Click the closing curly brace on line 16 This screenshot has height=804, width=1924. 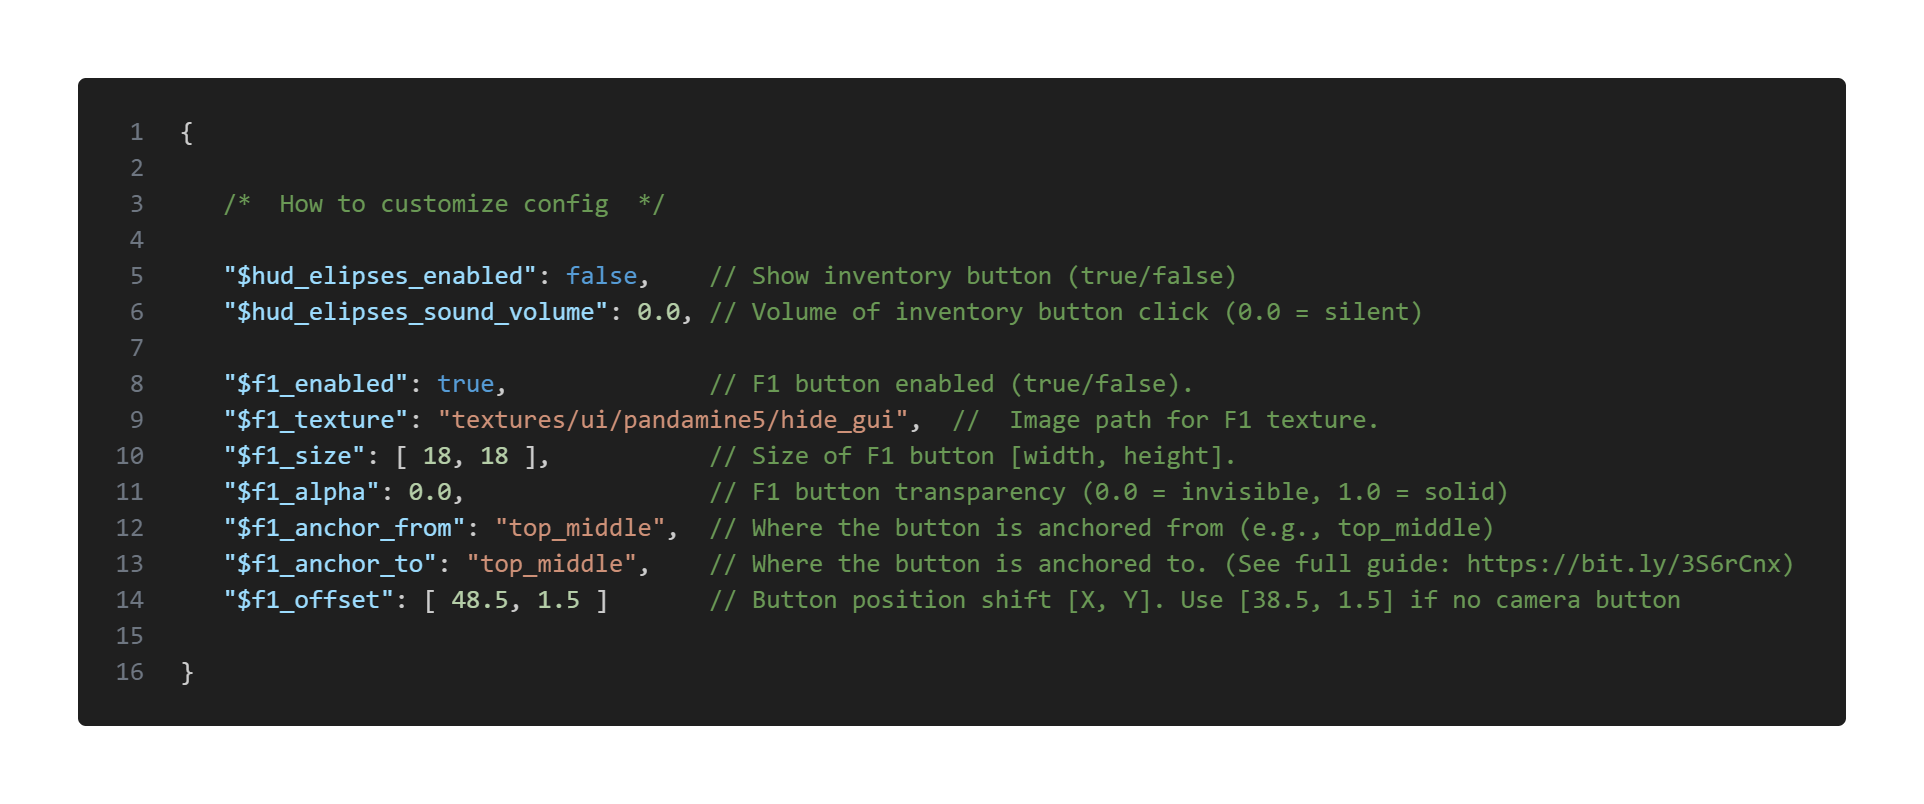[187, 672]
